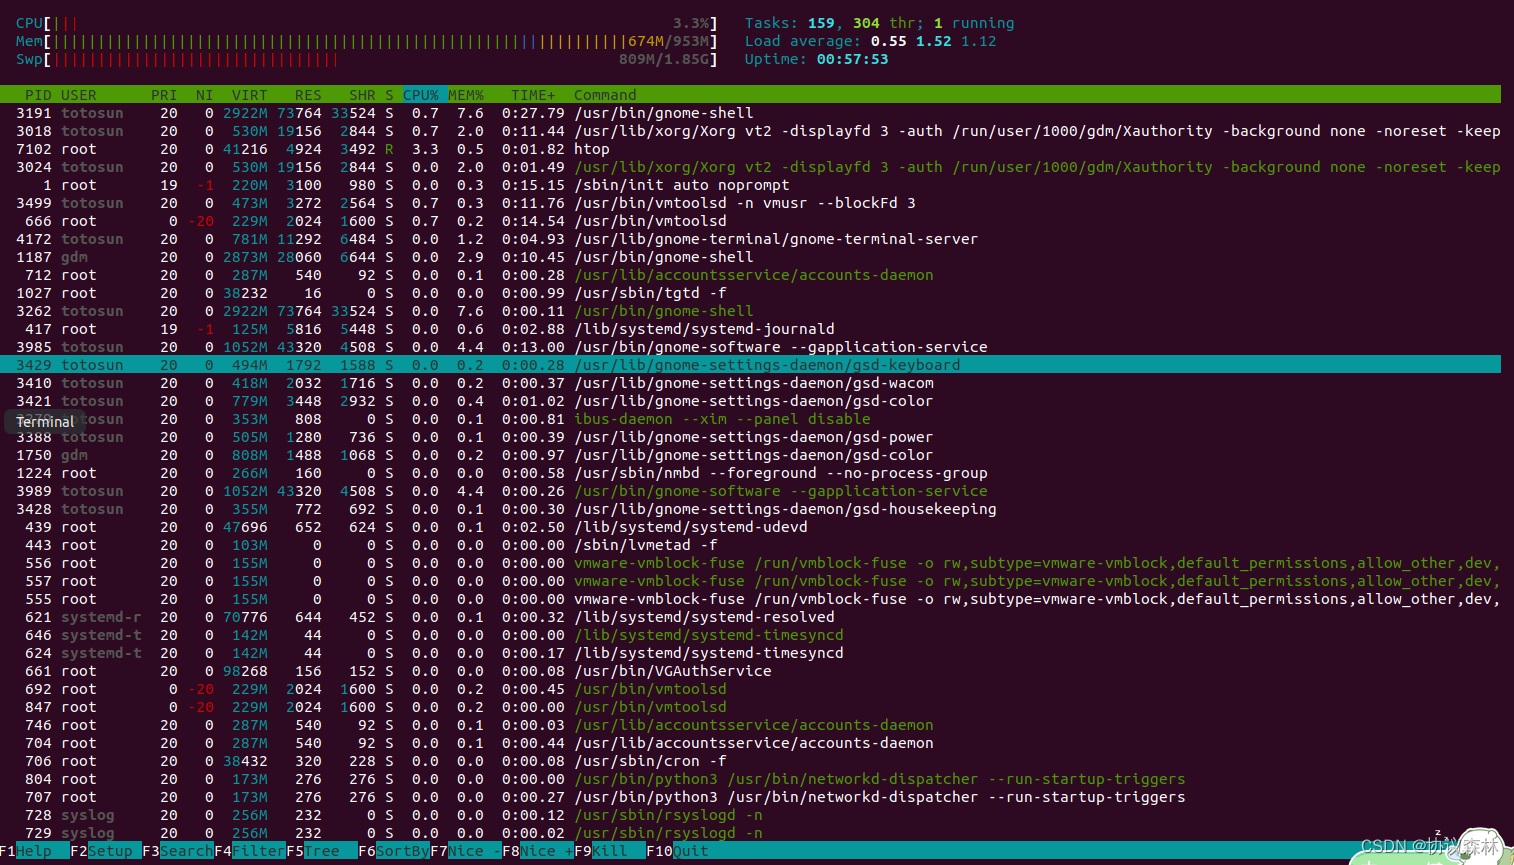Click the Terminal tooltip label
Viewport: 1514px width, 865px height.
point(45,422)
